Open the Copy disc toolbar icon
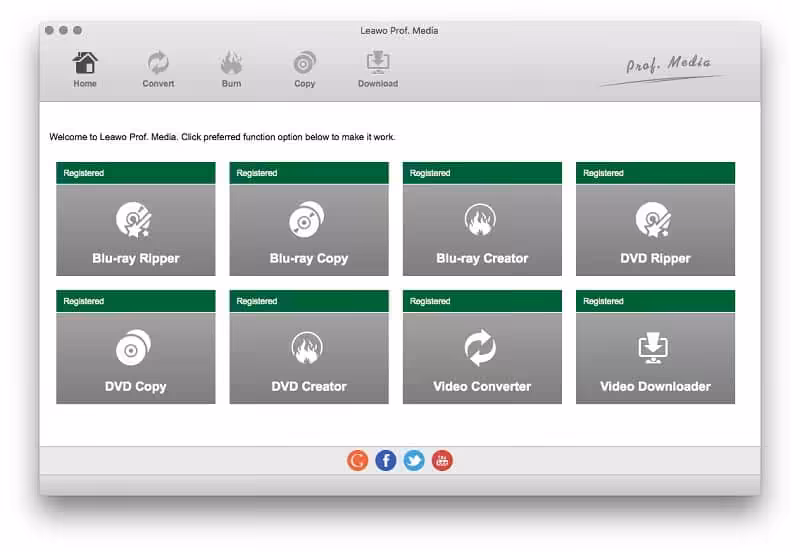 click(x=305, y=69)
